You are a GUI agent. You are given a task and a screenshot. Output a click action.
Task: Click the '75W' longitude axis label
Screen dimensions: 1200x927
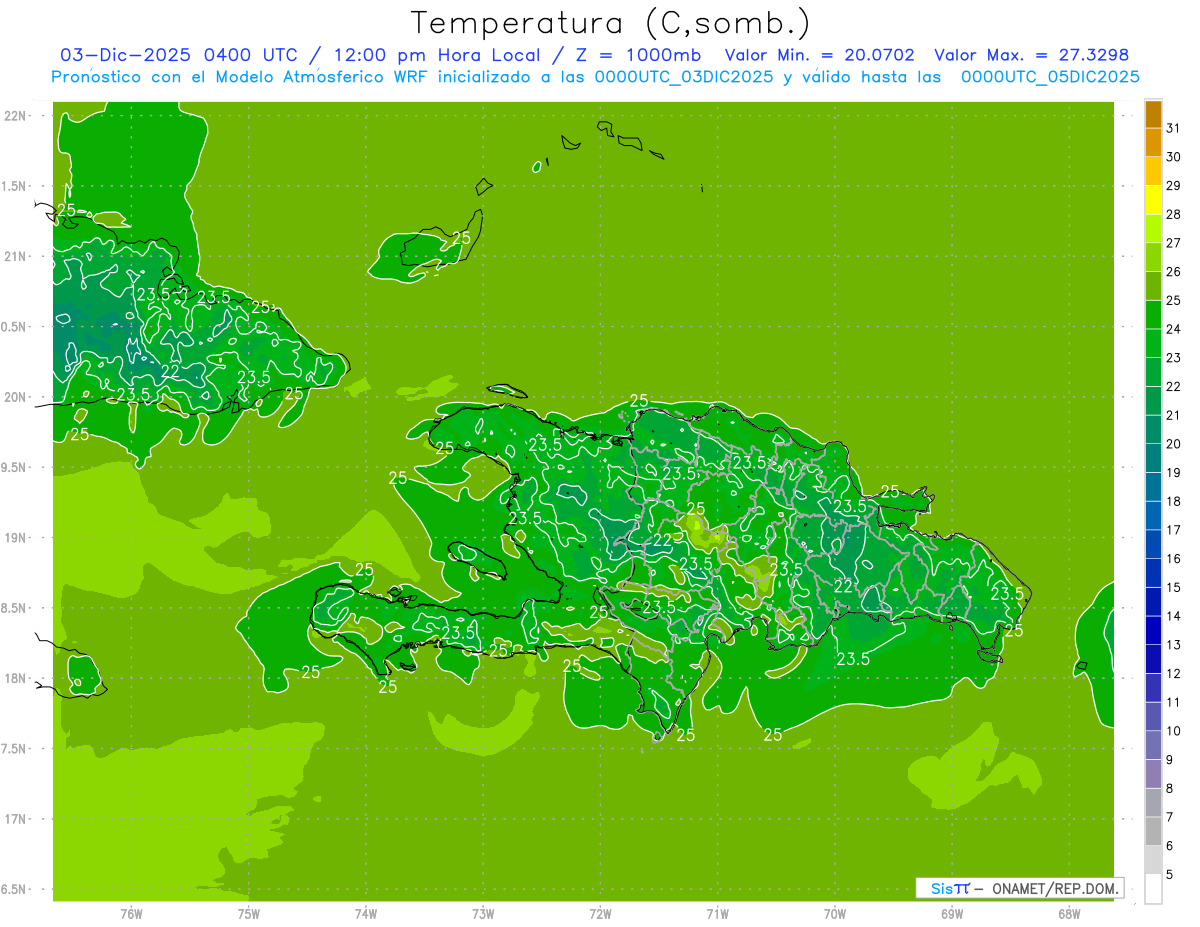pos(249,914)
